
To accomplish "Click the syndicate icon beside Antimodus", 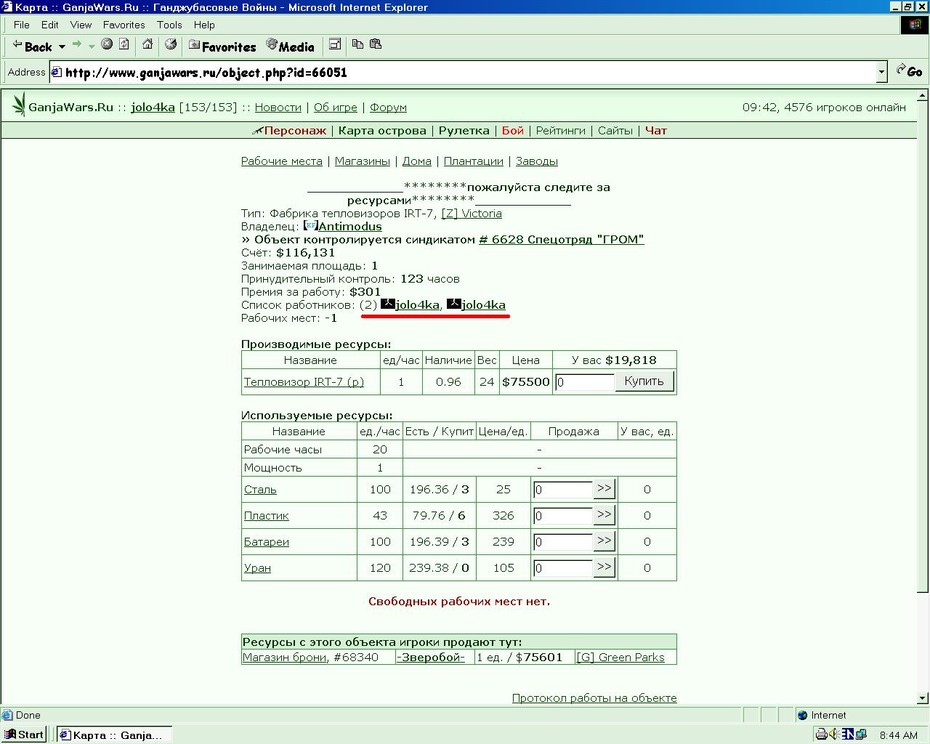I will (x=310, y=225).
